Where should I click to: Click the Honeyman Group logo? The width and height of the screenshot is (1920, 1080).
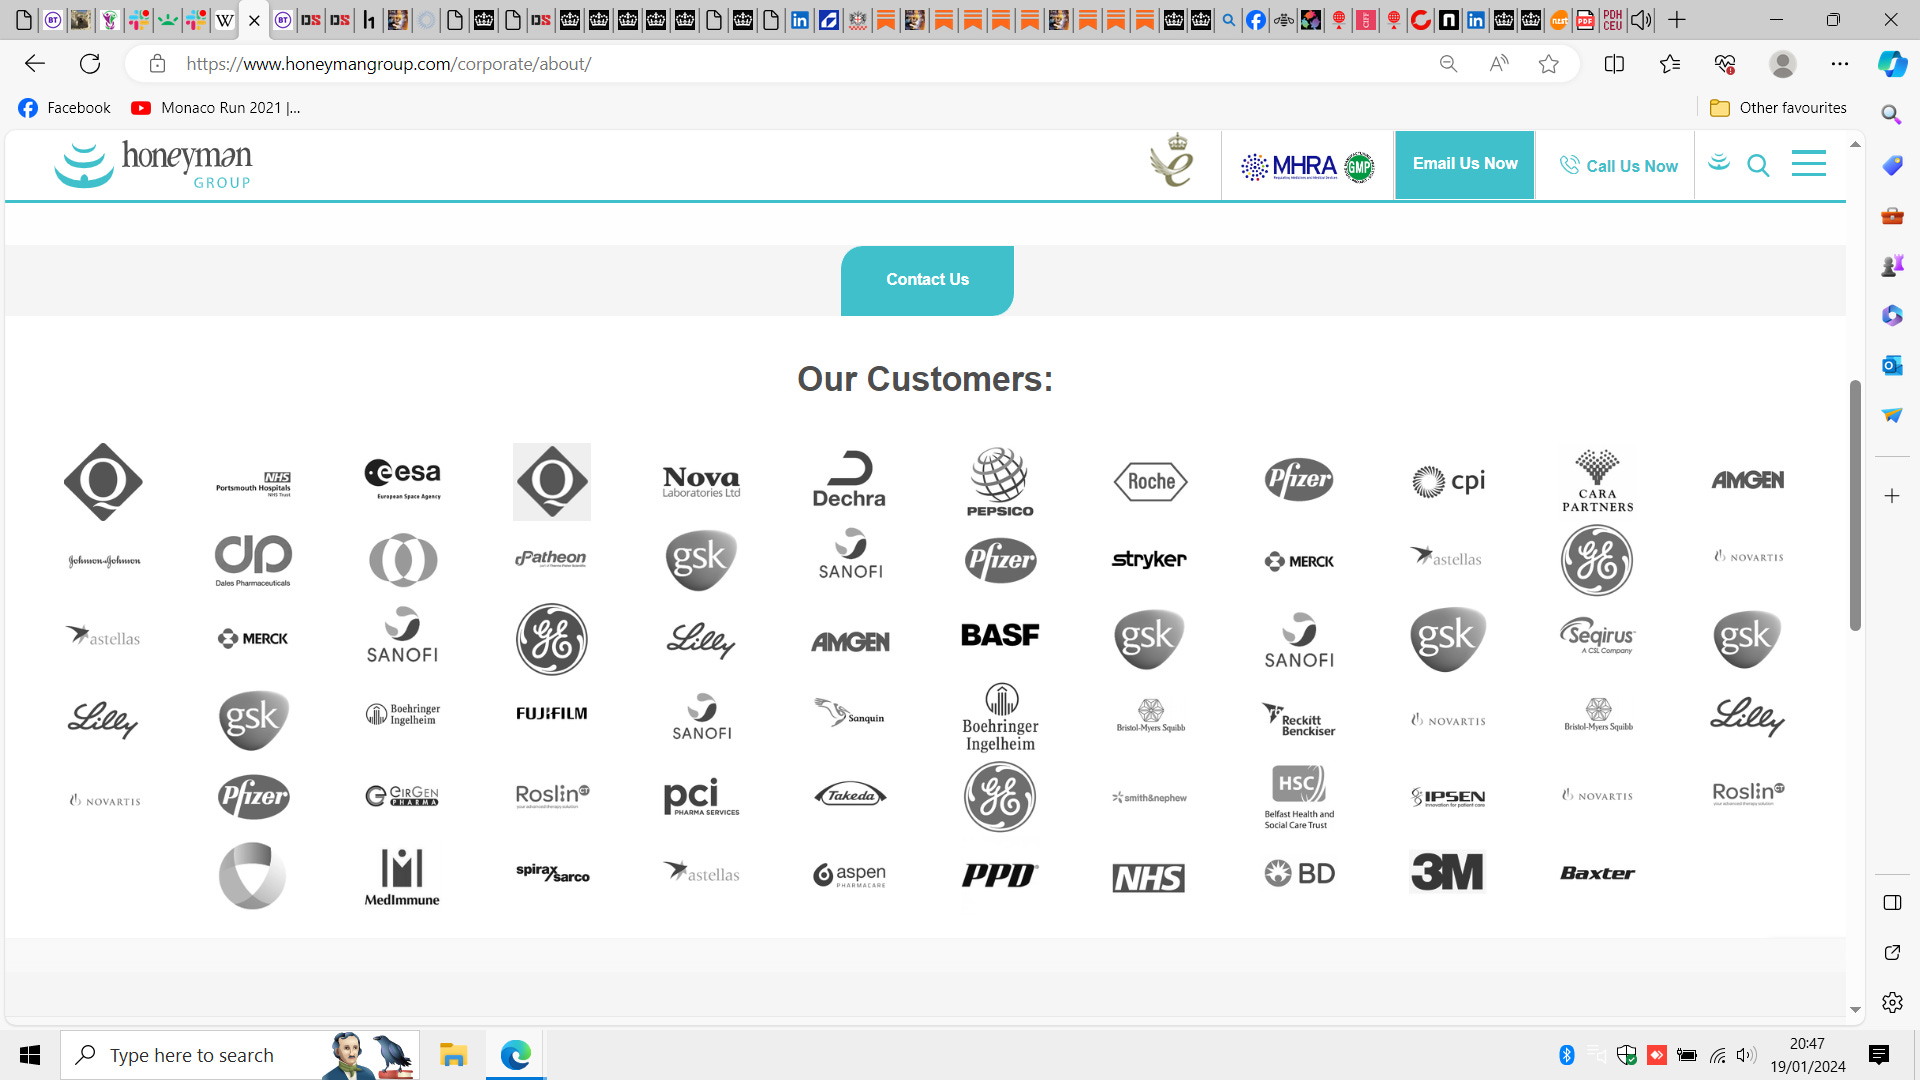point(153,164)
